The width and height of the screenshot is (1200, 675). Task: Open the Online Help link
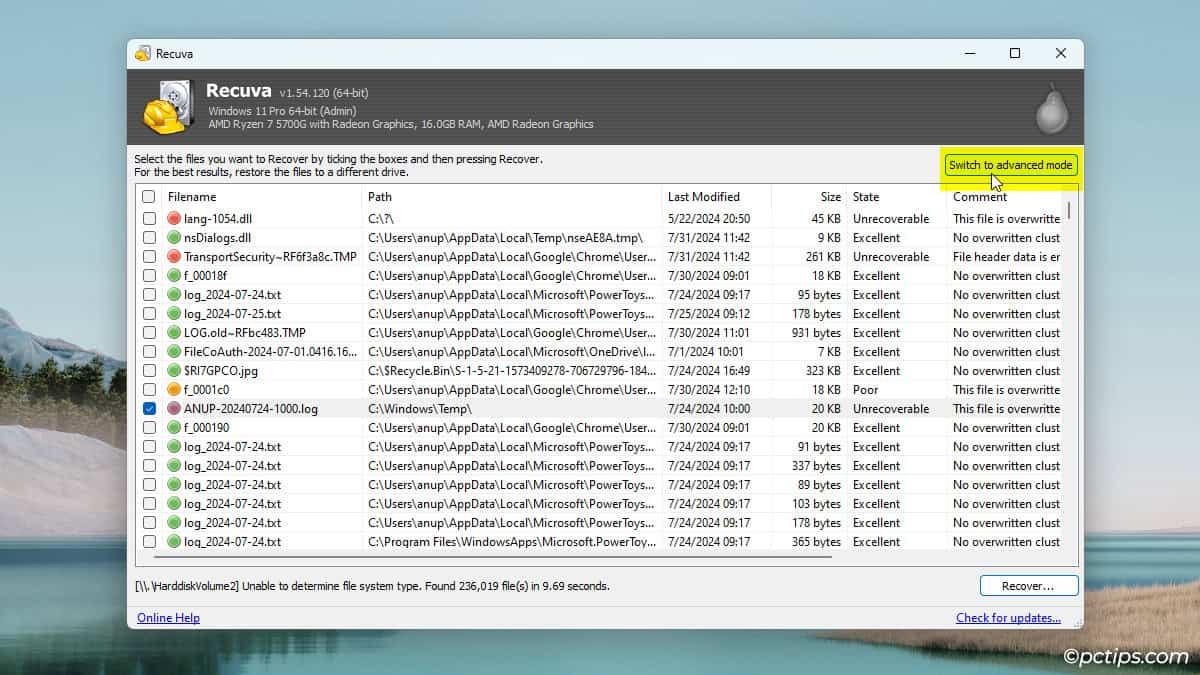[x=168, y=618]
